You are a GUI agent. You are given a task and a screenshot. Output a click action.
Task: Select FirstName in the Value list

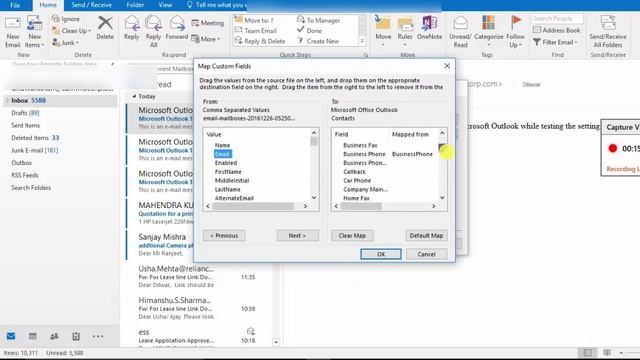[228, 172]
